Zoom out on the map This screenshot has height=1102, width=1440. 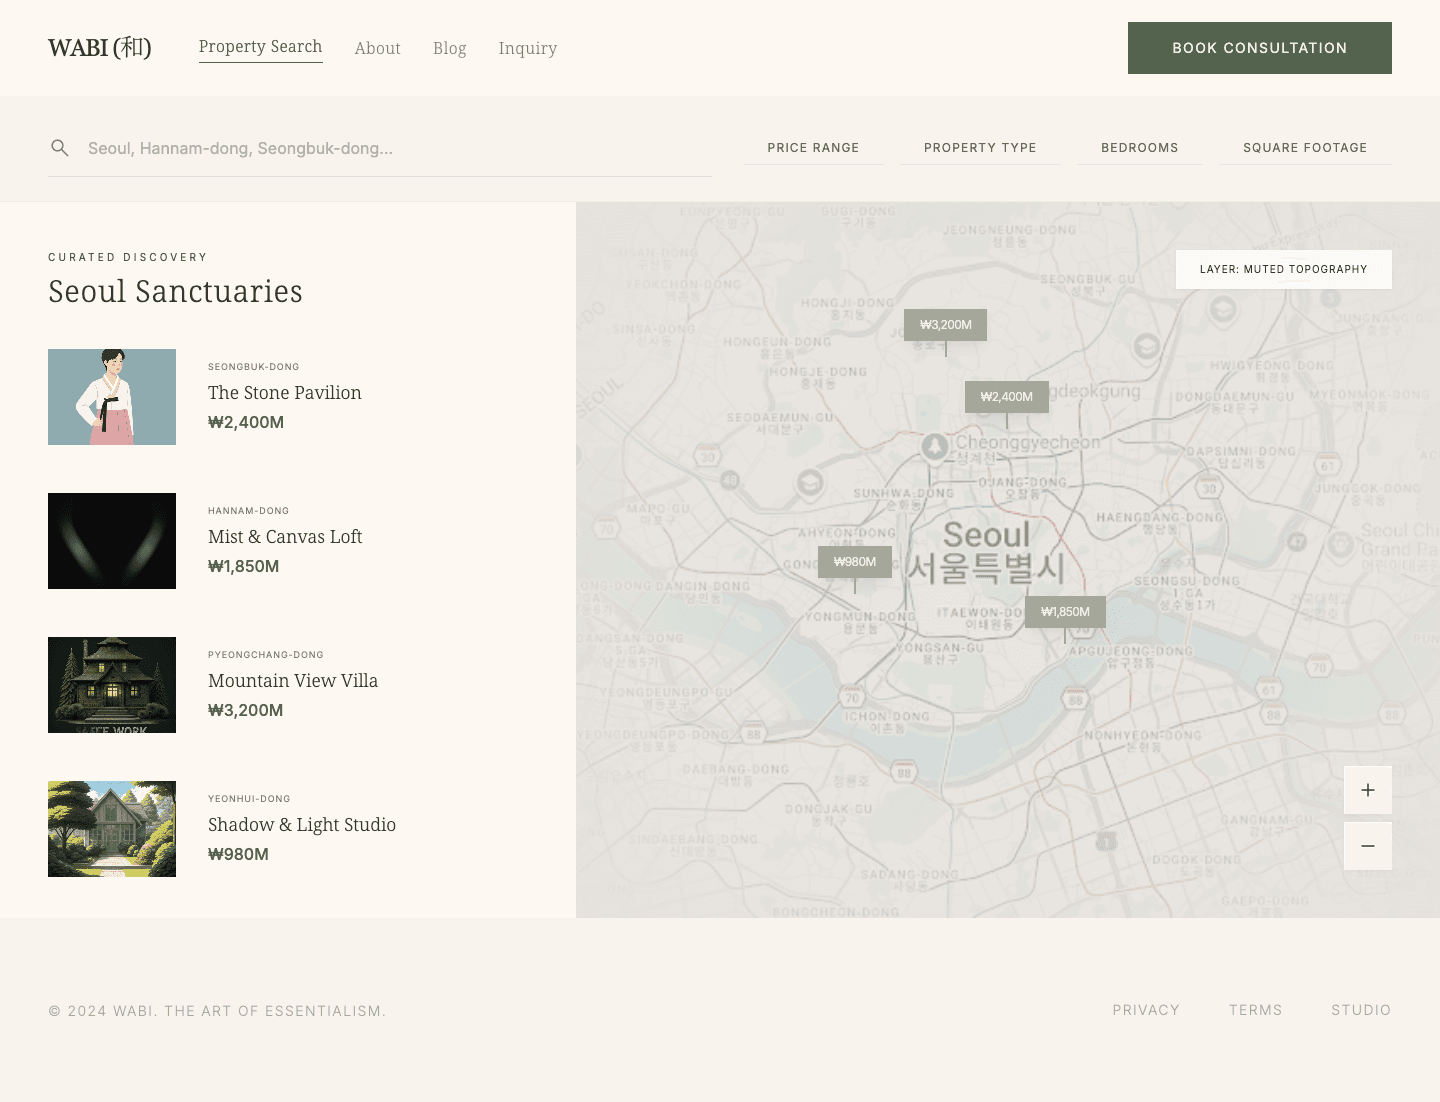click(1367, 846)
